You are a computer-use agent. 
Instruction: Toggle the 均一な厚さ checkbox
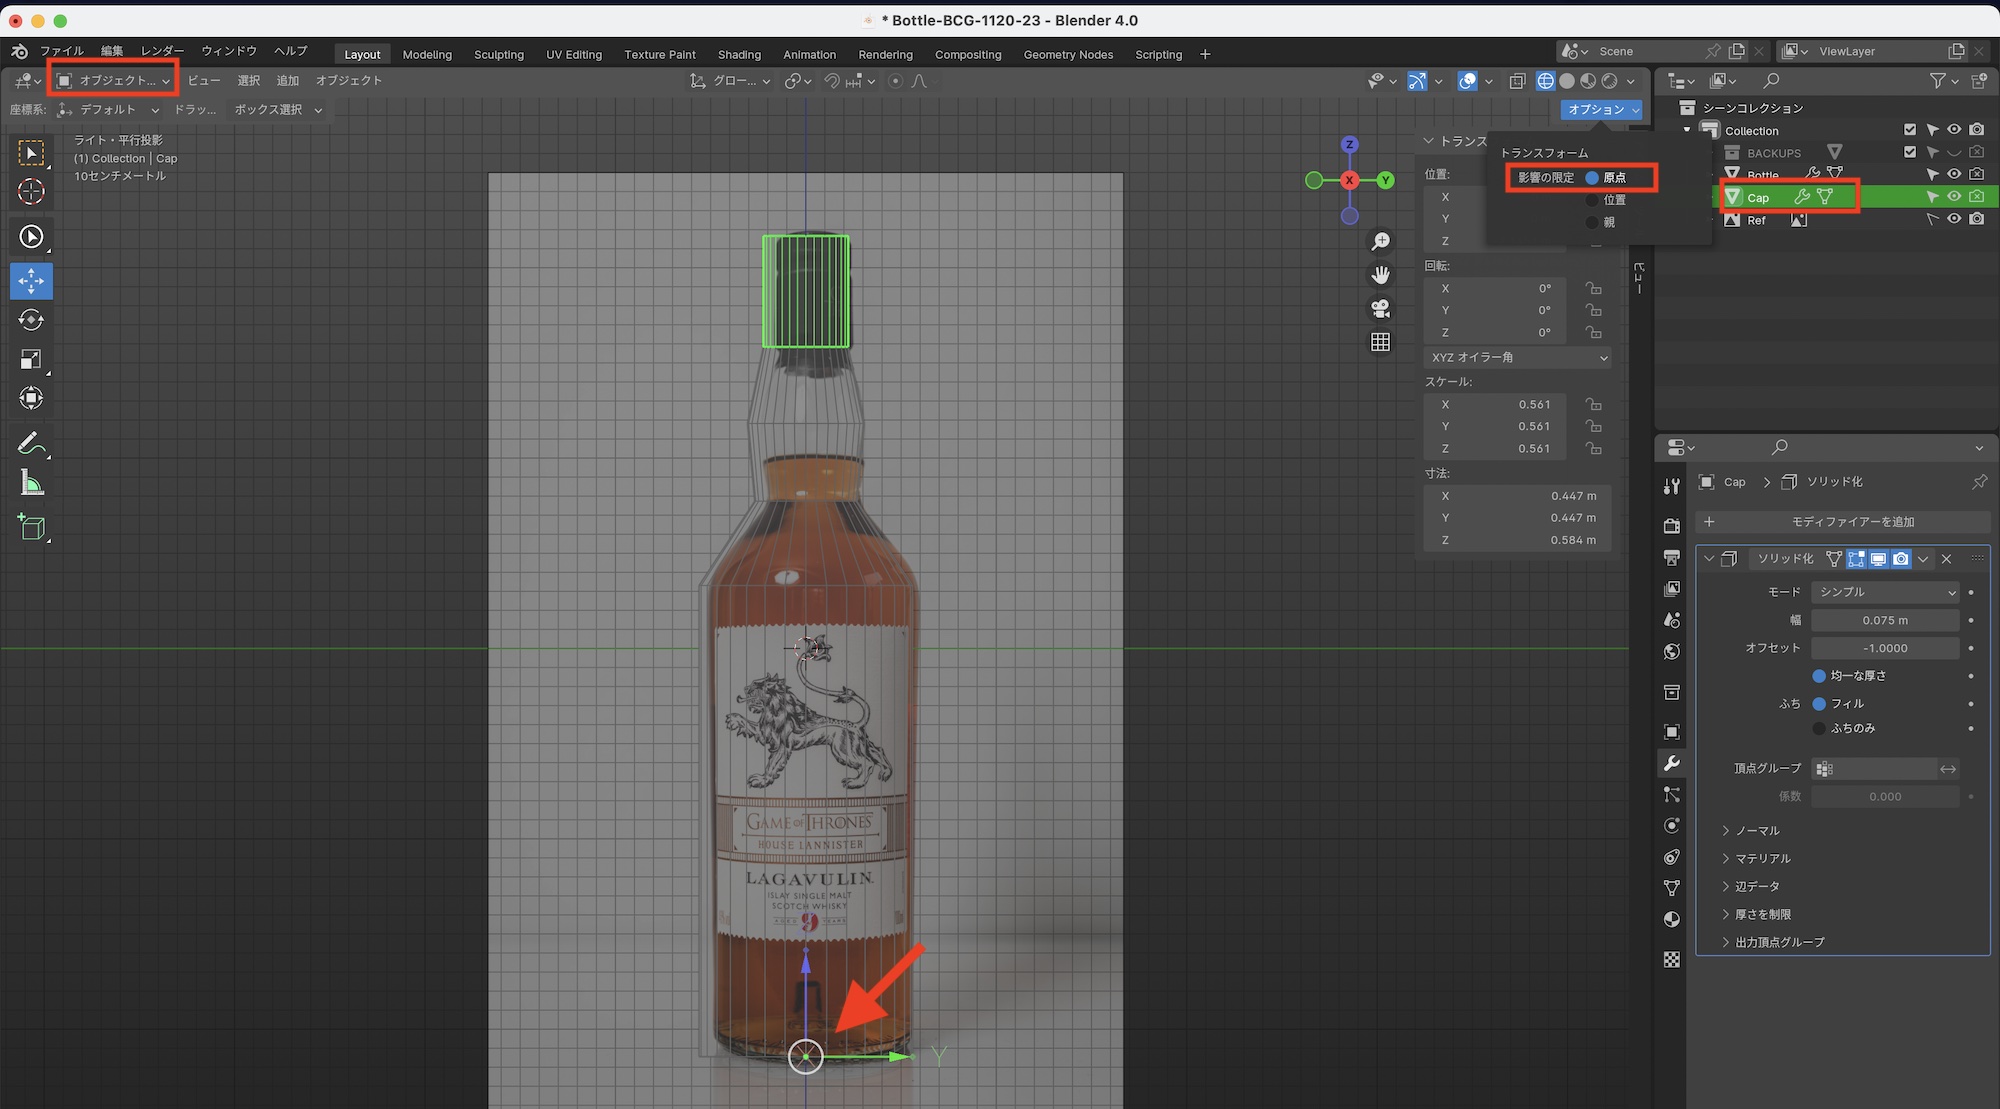pos(1819,676)
